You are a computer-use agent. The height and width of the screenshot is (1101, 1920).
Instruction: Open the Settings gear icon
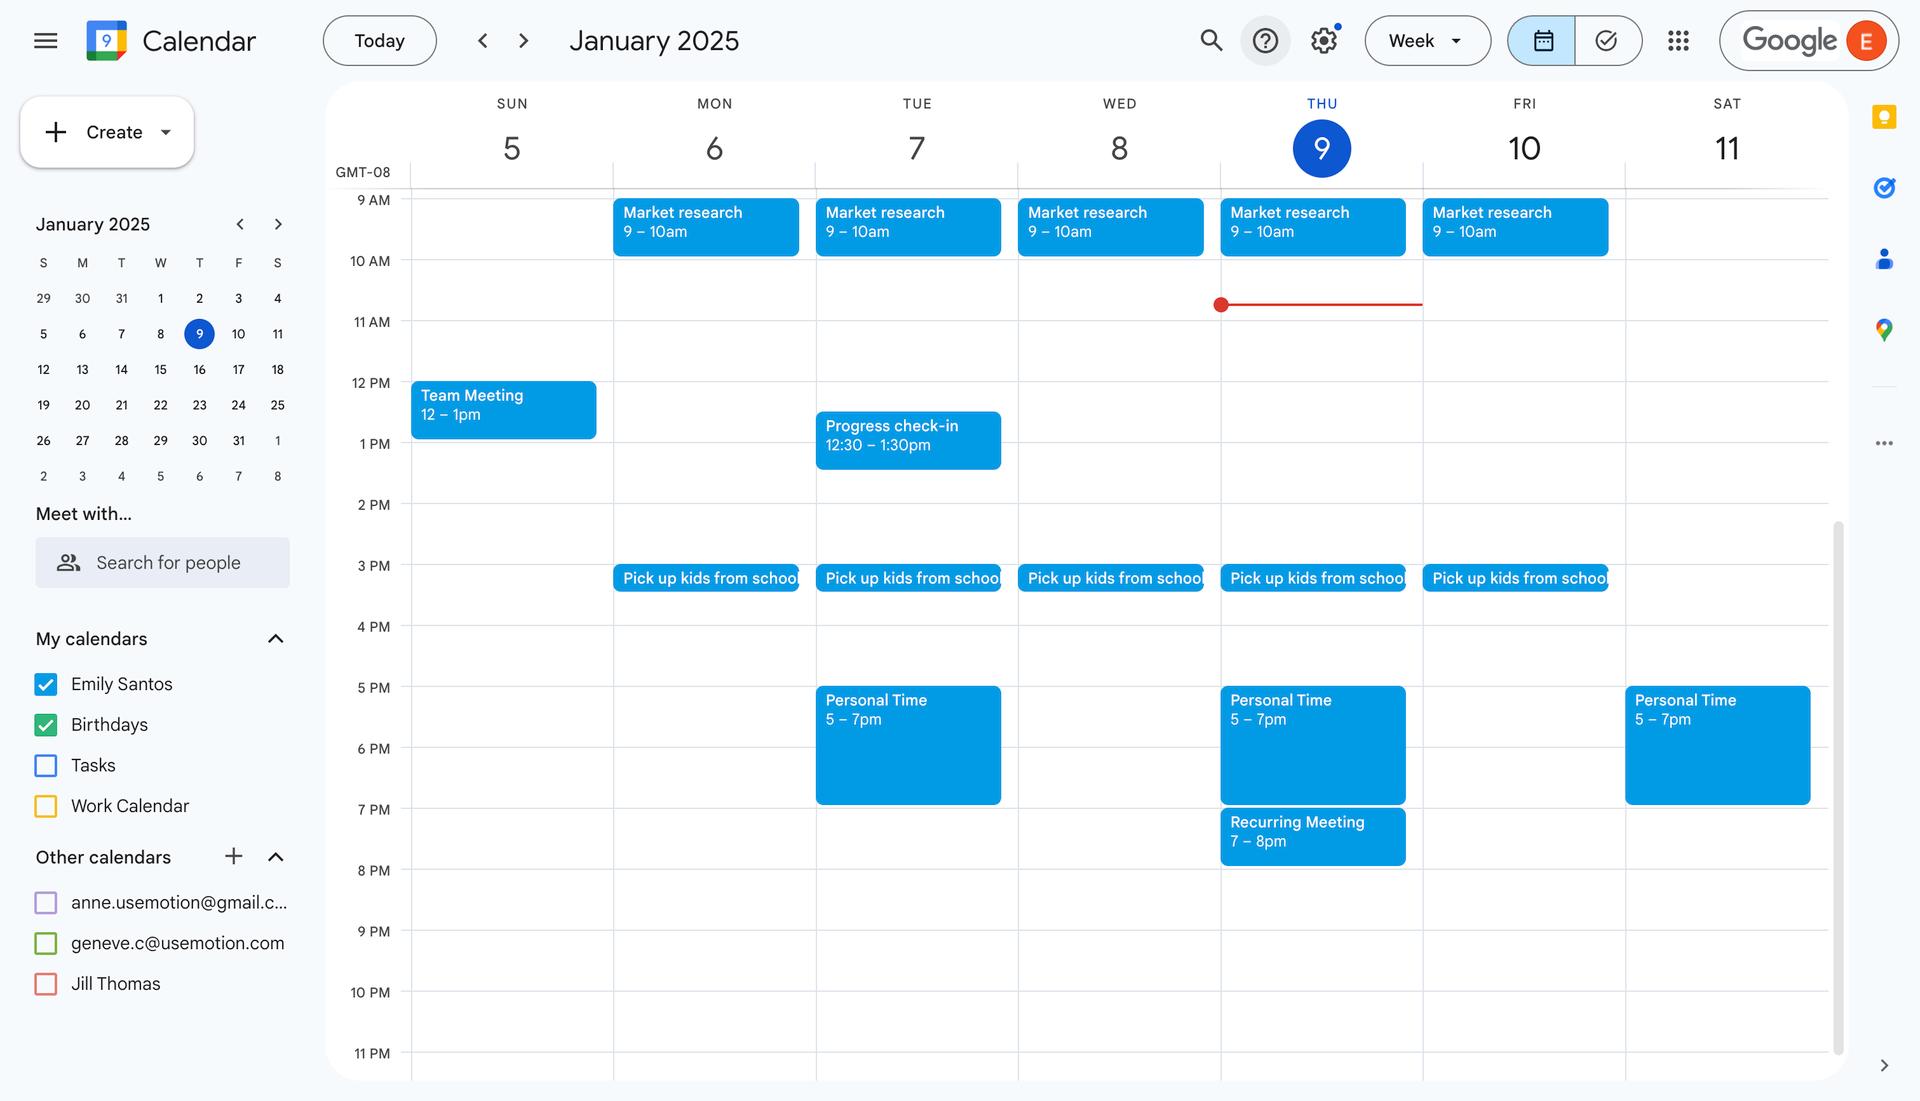tap(1322, 40)
